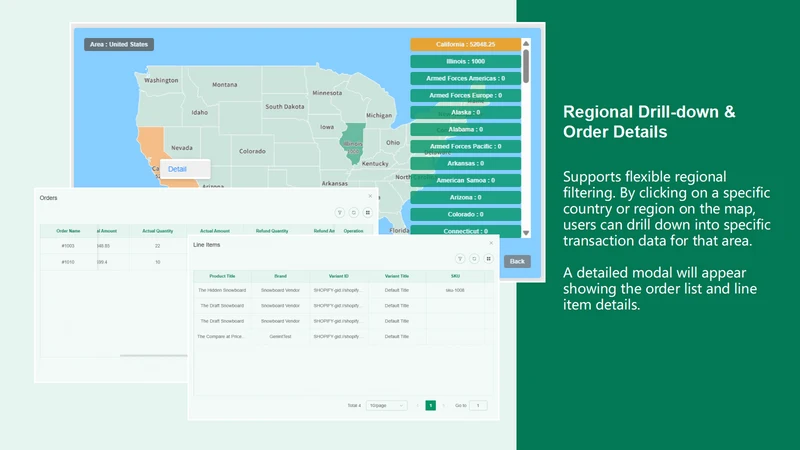Click the refresh icon in Orders panel
800x450 pixels.
pyautogui.click(x=354, y=213)
